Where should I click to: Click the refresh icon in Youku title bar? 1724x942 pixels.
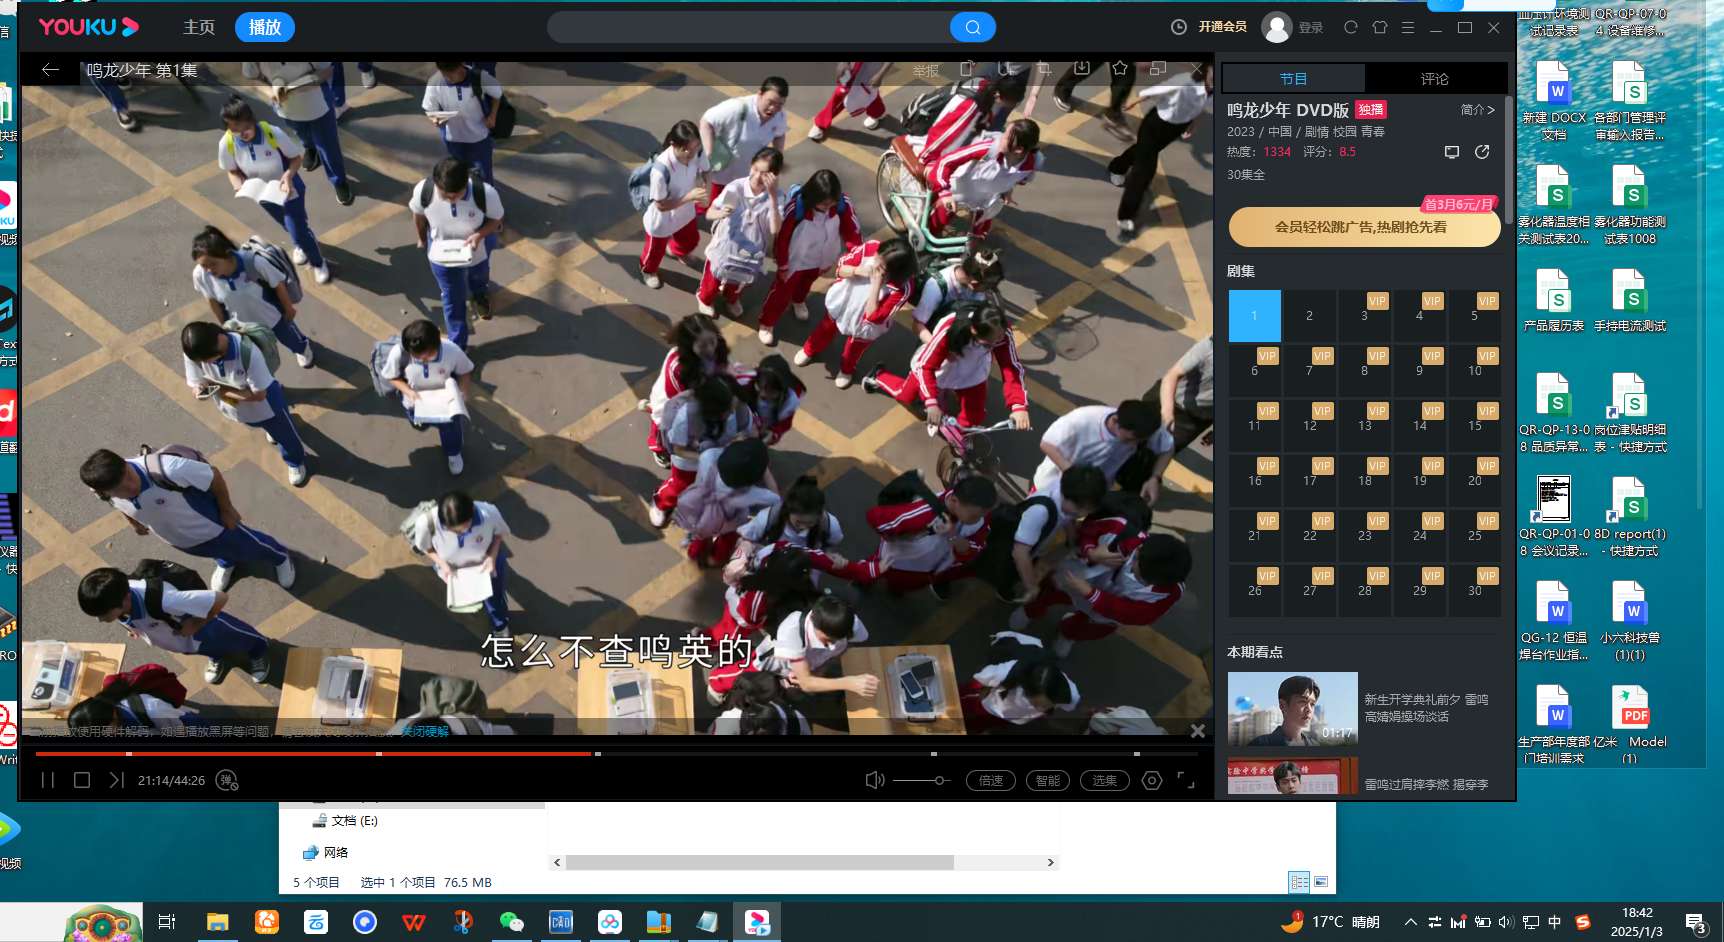(1351, 27)
